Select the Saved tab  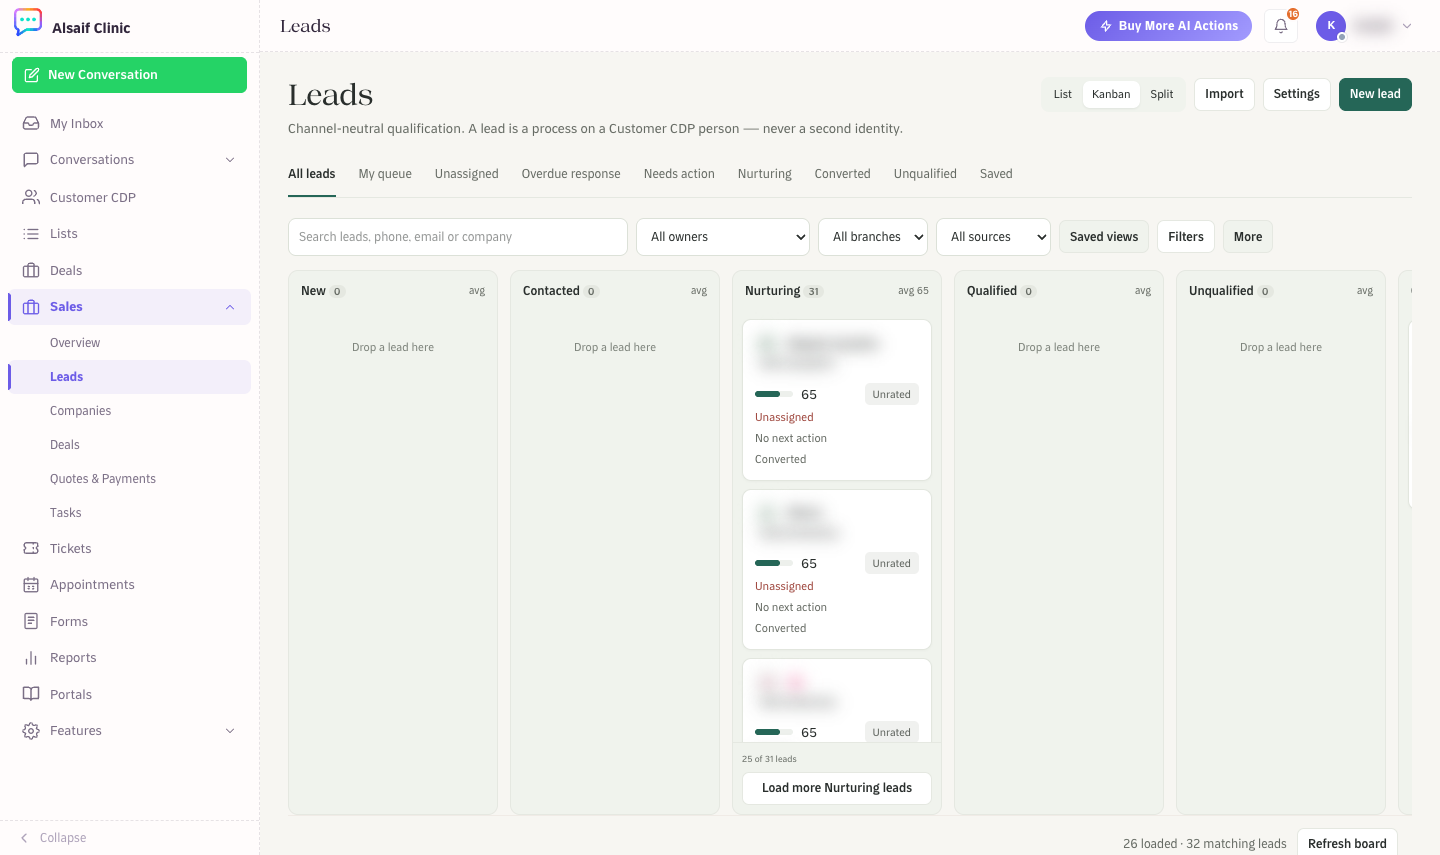pos(996,174)
